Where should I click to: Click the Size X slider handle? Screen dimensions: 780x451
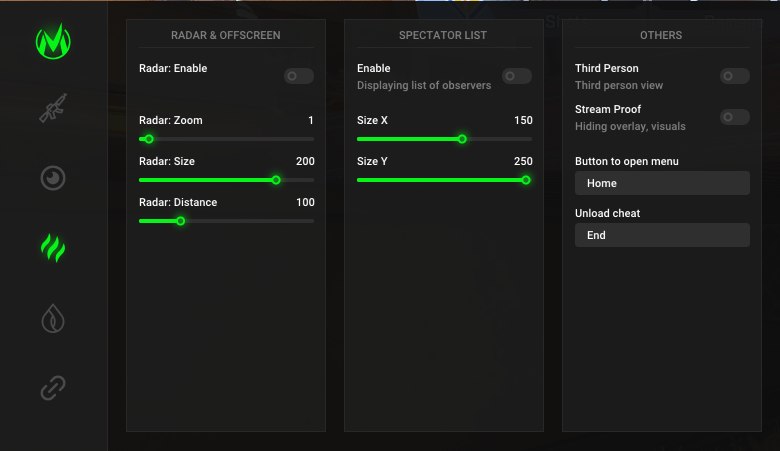(462, 139)
